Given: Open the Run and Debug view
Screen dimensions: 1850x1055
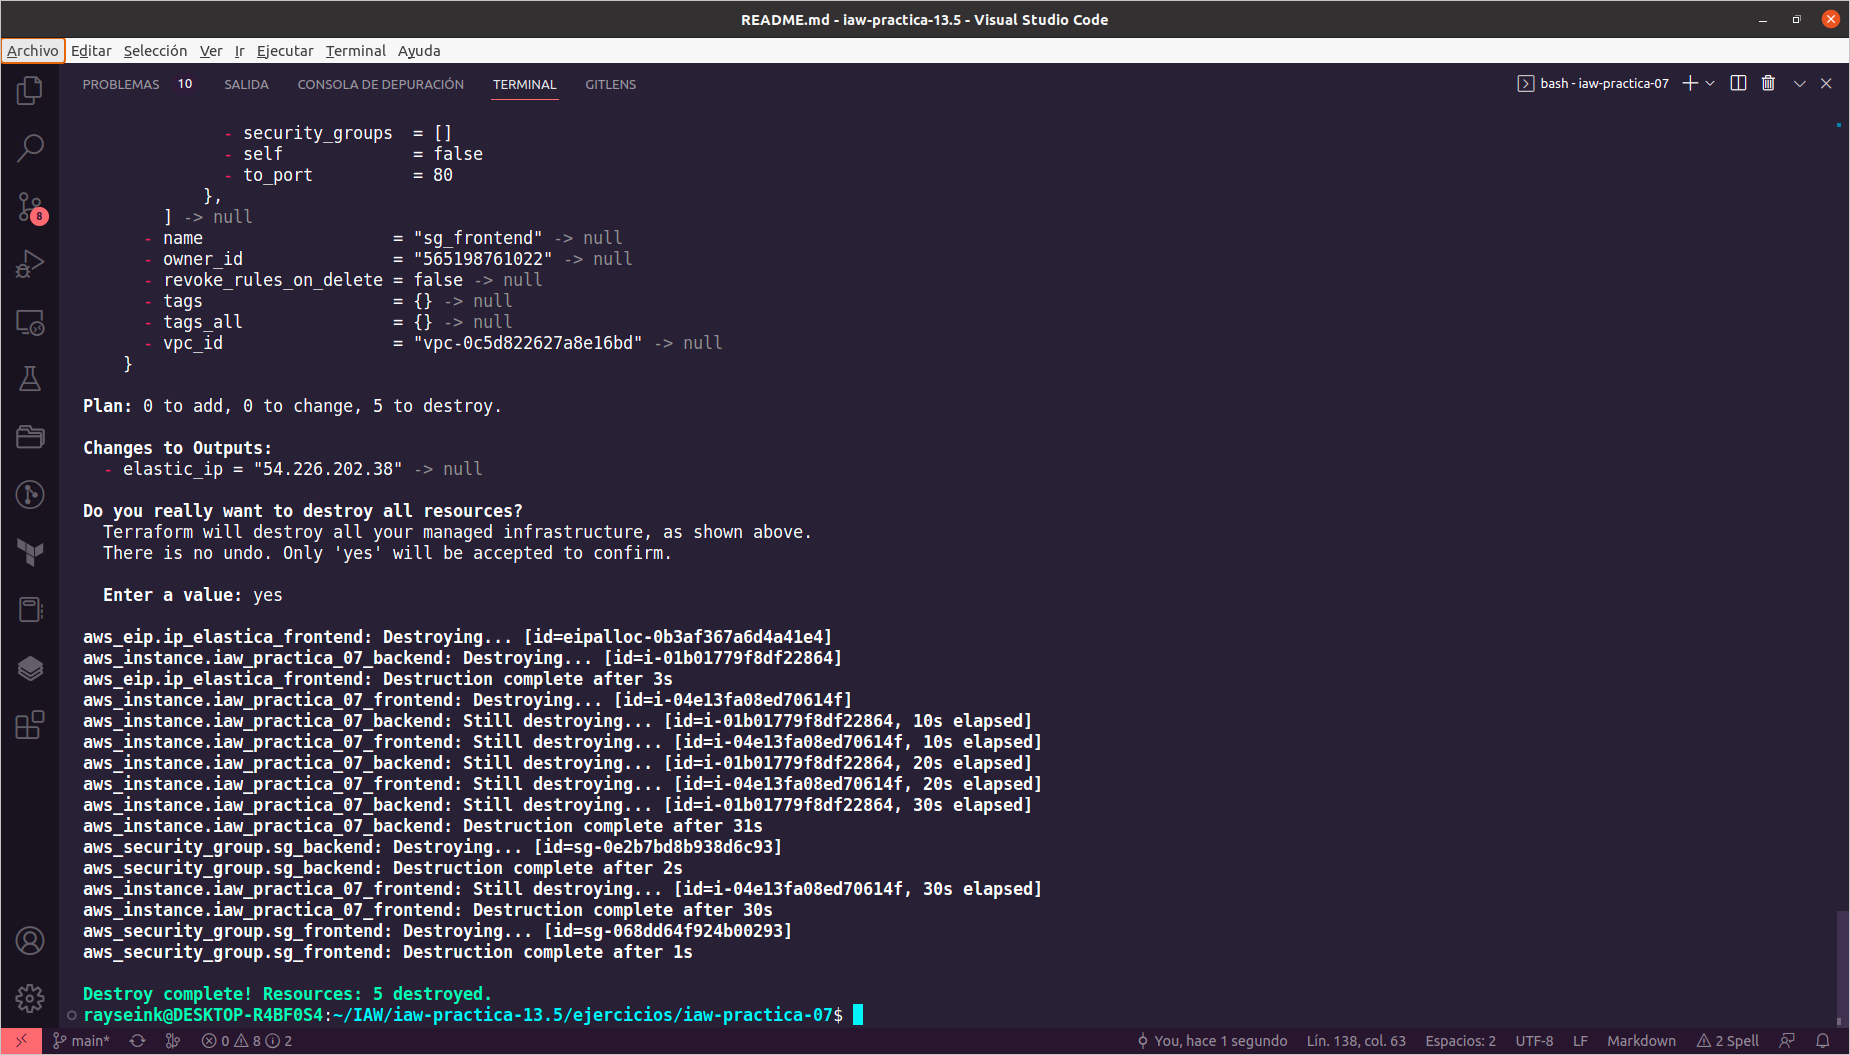Looking at the screenshot, I should point(30,262).
